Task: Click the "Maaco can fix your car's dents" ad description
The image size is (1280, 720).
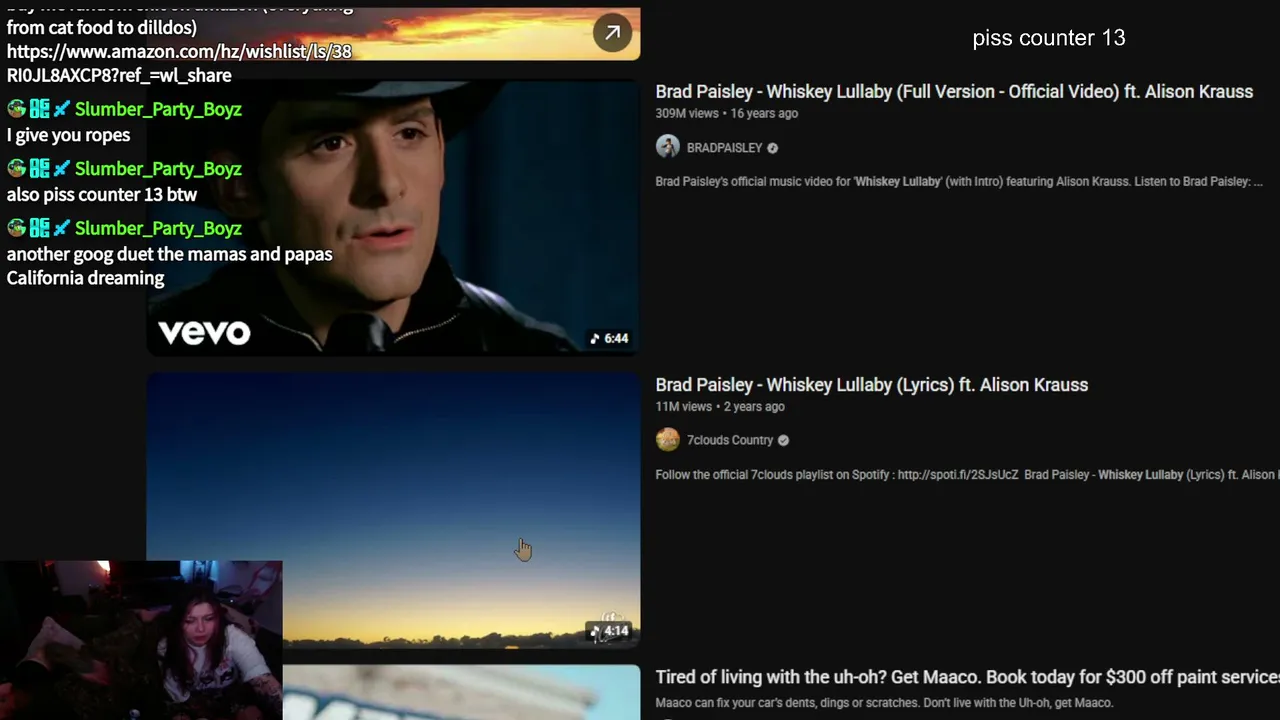Action: (884, 703)
